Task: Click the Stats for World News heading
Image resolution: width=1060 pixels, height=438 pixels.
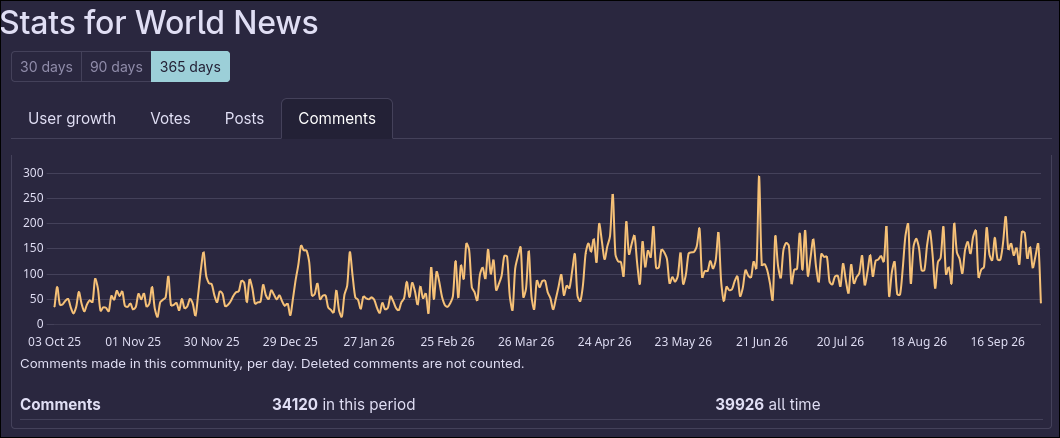Action: coord(159,22)
